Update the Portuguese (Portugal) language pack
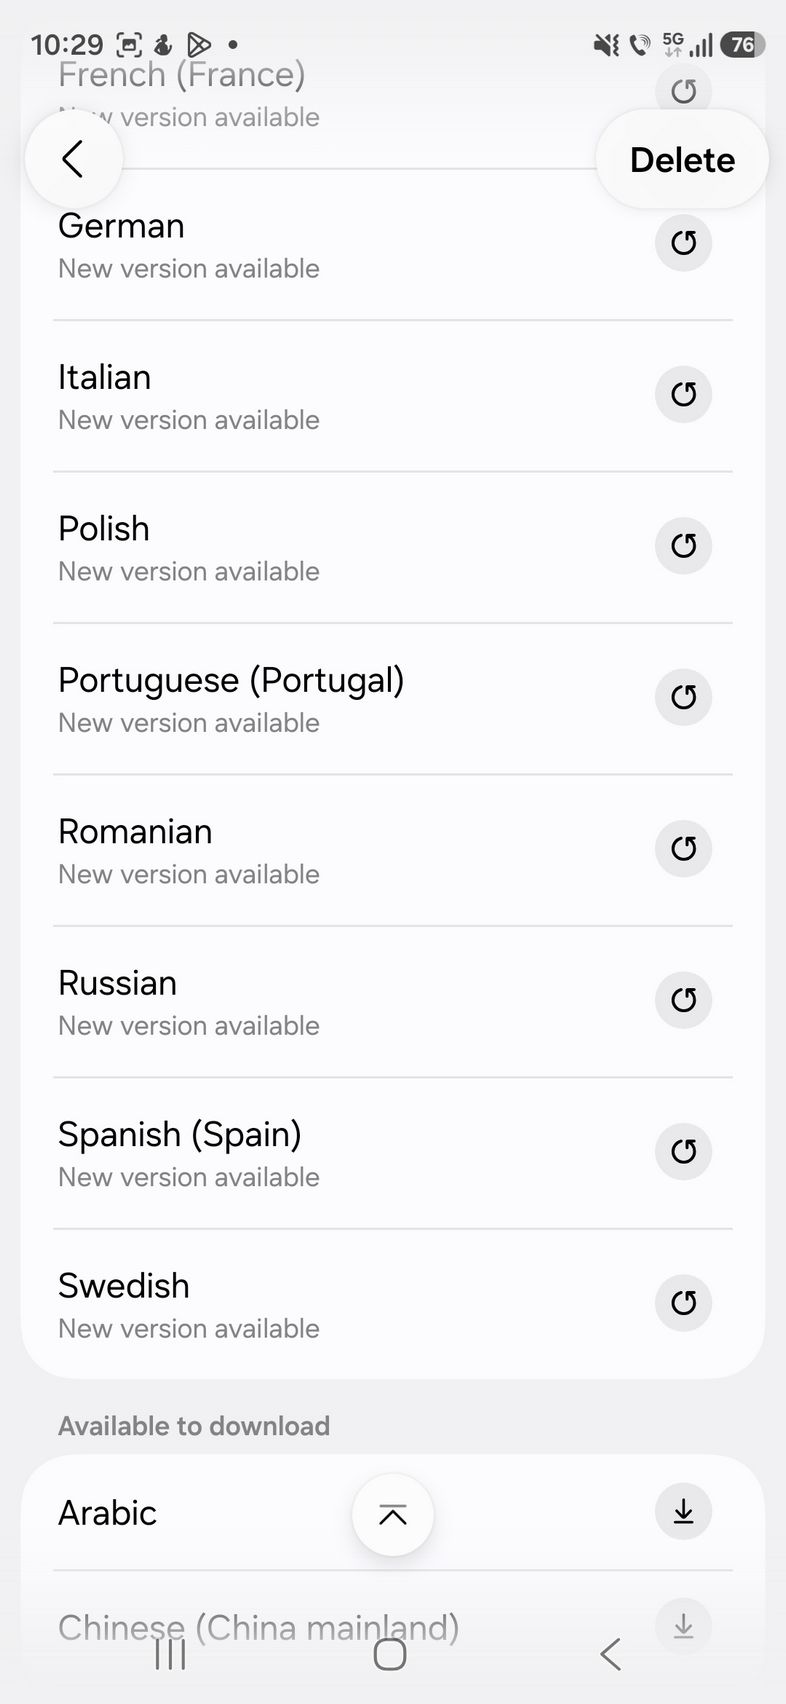 click(683, 697)
